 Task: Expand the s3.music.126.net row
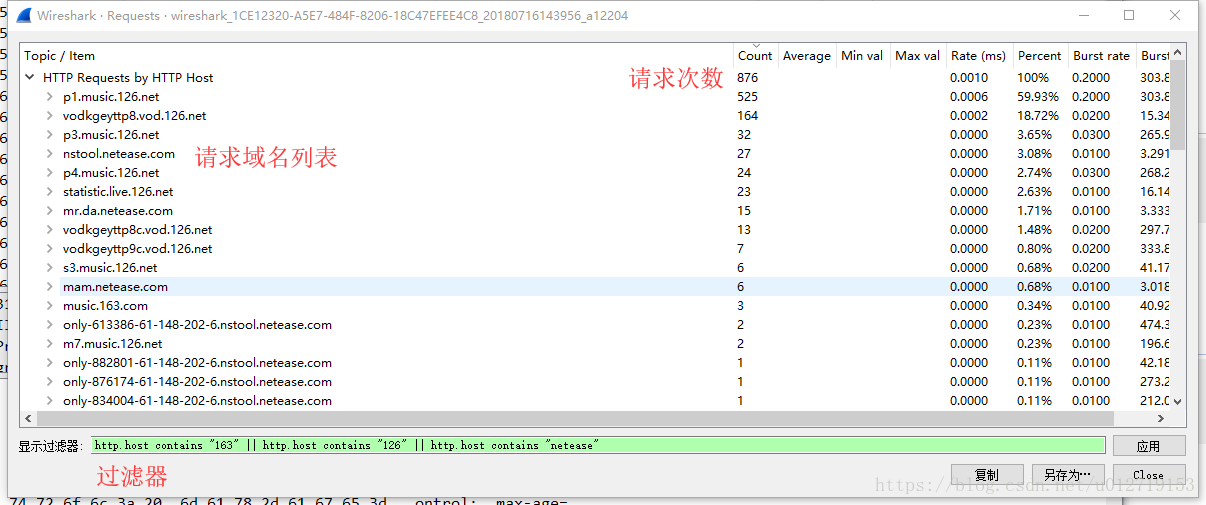point(49,268)
